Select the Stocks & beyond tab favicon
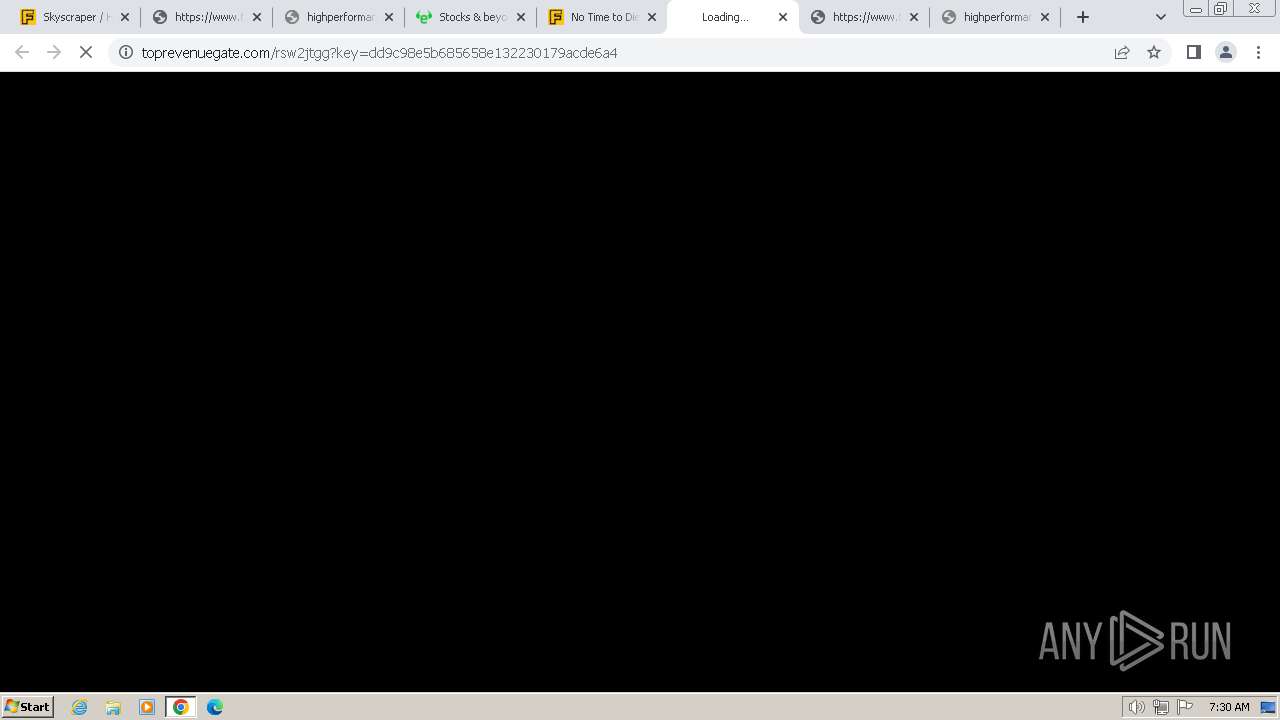Image resolution: width=1280 pixels, height=720 pixels. tap(424, 17)
